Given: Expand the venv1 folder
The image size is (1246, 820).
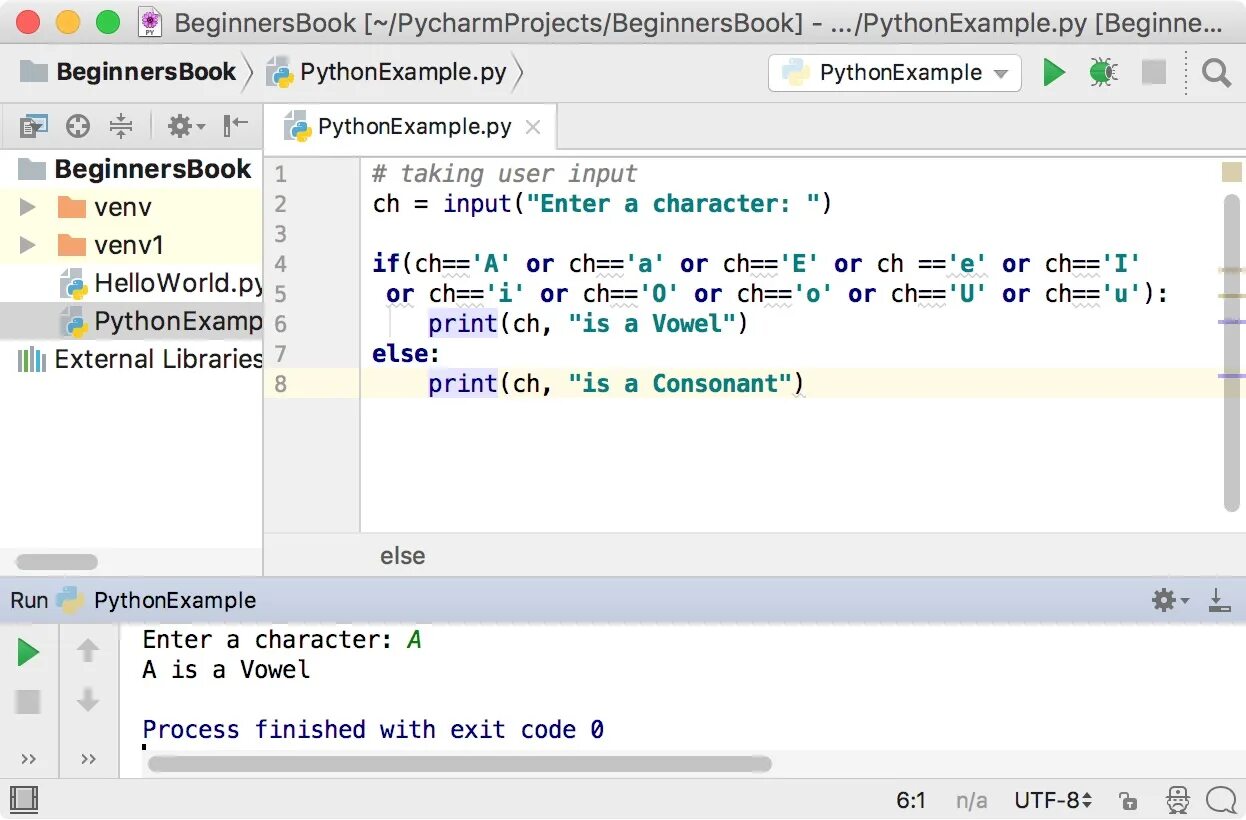Looking at the screenshot, I should (x=27, y=245).
